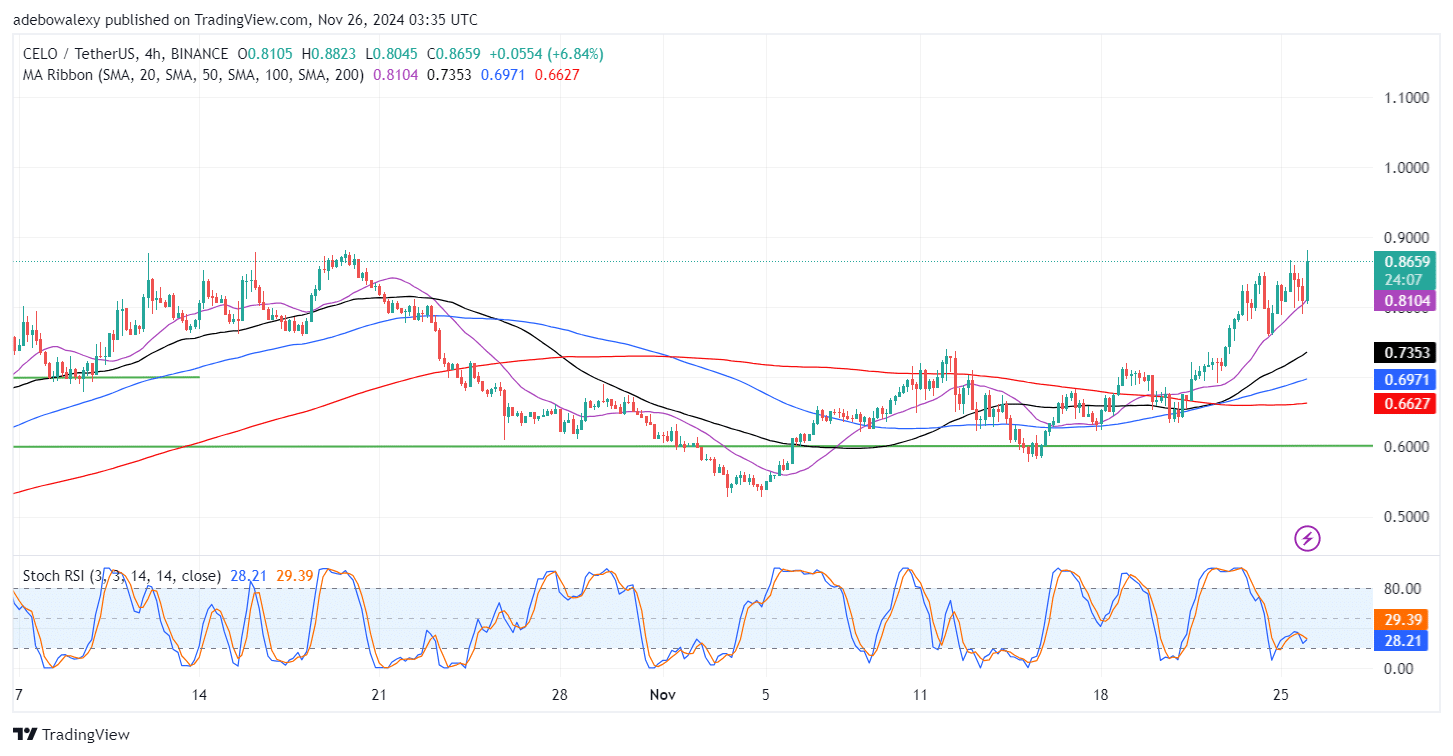Click the 5 date label on time axis
The height and width of the screenshot is (756, 1453).
click(x=765, y=694)
